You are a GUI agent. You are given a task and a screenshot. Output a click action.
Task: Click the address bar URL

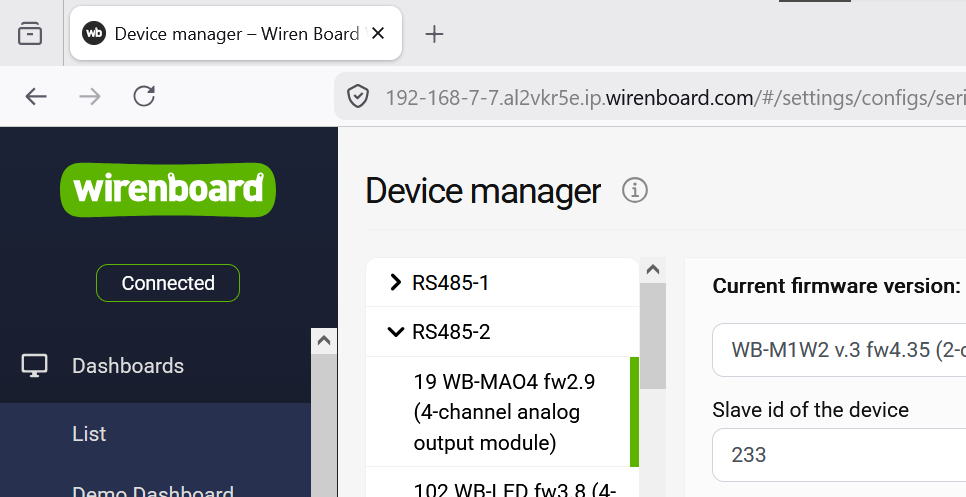point(675,97)
